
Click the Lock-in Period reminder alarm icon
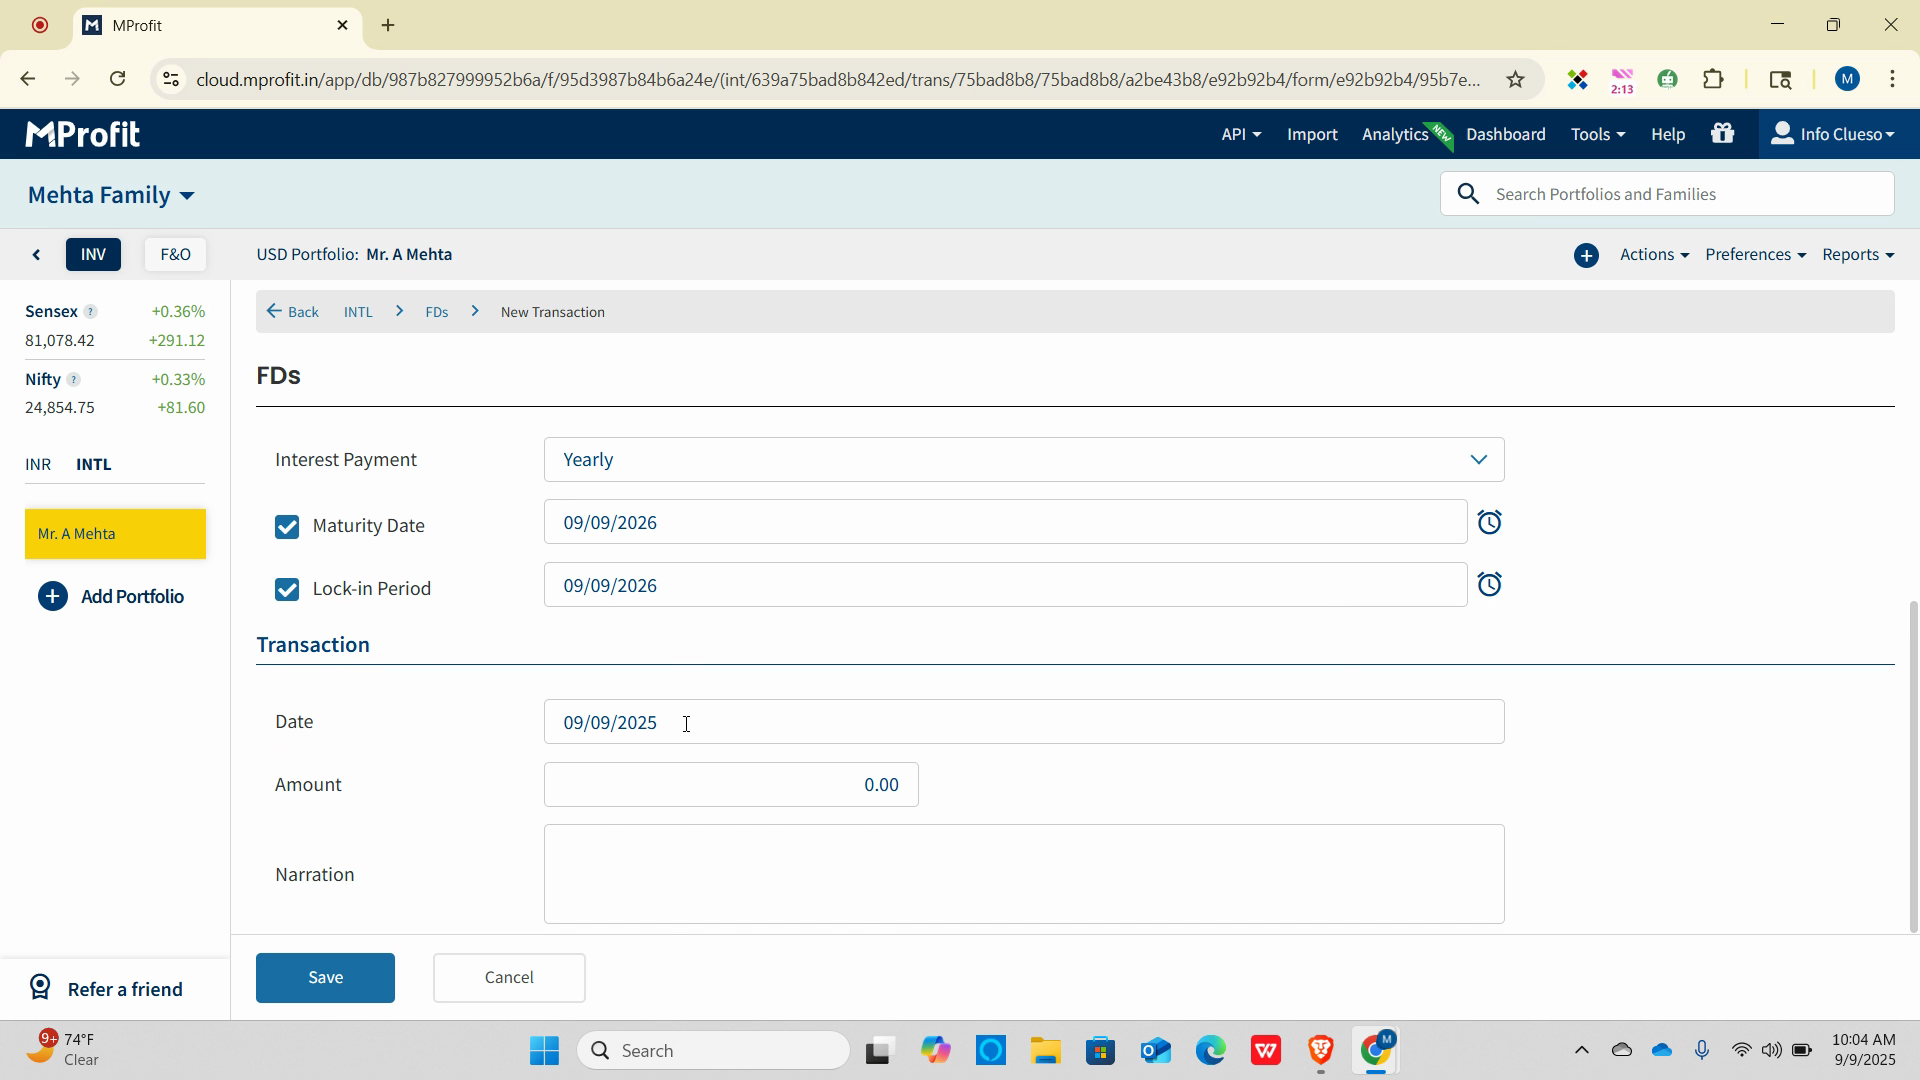pos(1489,584)
